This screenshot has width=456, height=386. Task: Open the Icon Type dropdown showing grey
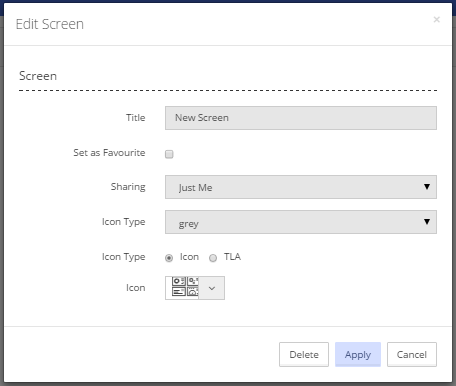[x=301, y=222]
